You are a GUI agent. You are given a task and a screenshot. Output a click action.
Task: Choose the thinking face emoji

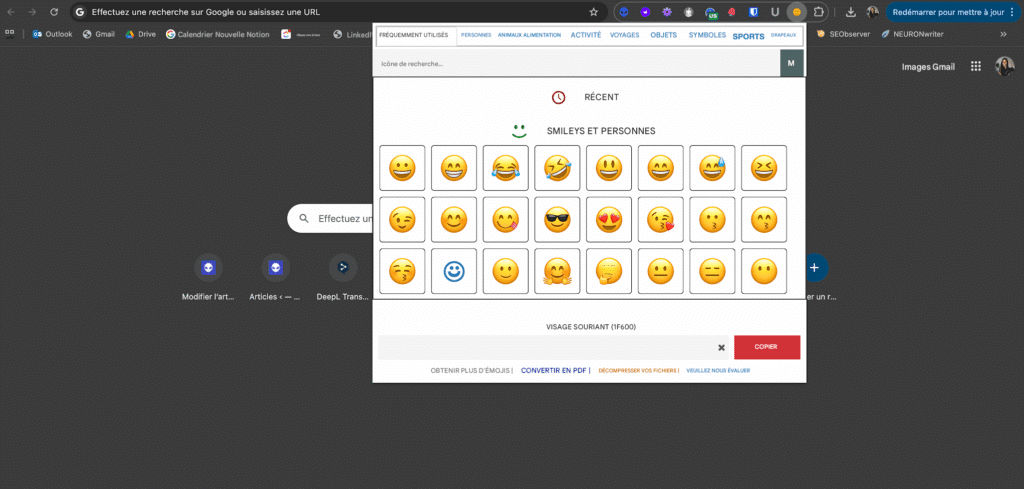609,271
